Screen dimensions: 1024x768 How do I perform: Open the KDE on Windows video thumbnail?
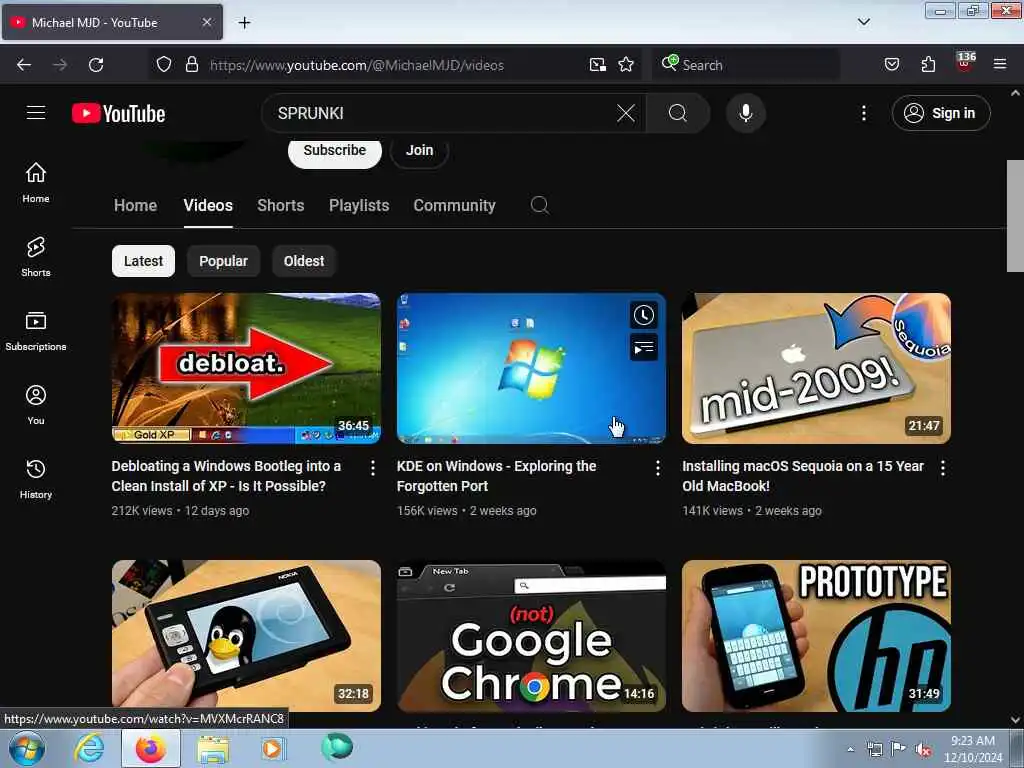pos(531,368)
